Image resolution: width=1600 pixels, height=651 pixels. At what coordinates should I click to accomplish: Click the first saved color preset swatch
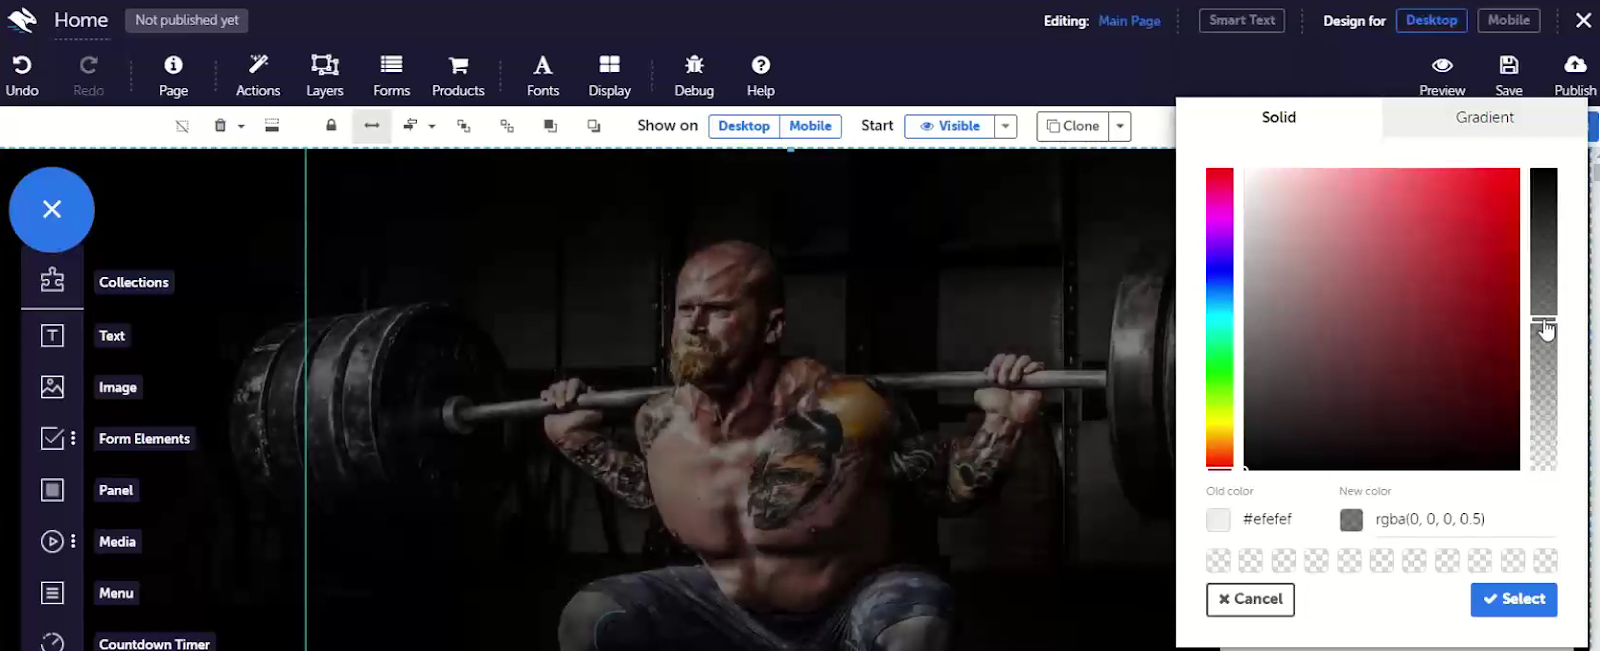tap(1218, 560)
